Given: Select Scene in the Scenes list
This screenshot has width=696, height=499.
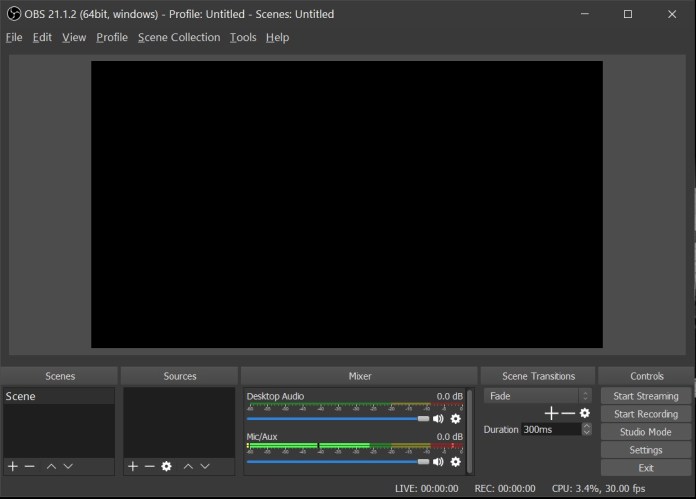Looking at the screenshot, I should pyautogui.click(x=57, y=396).
